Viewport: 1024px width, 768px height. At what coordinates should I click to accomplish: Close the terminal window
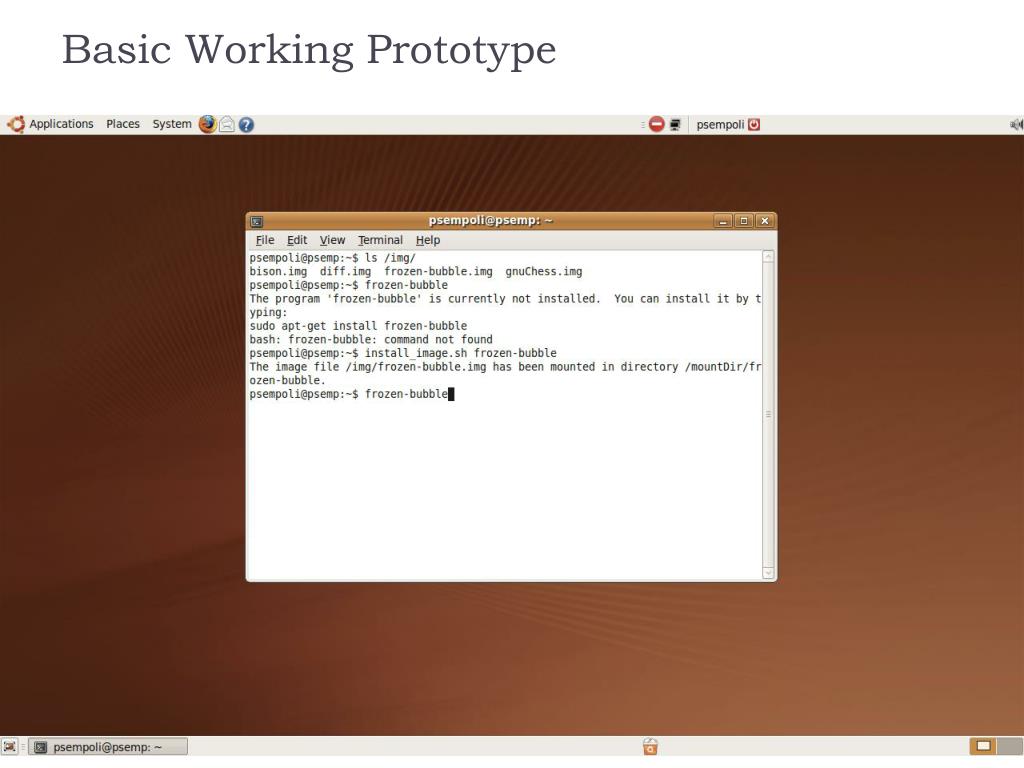[765, 221]
